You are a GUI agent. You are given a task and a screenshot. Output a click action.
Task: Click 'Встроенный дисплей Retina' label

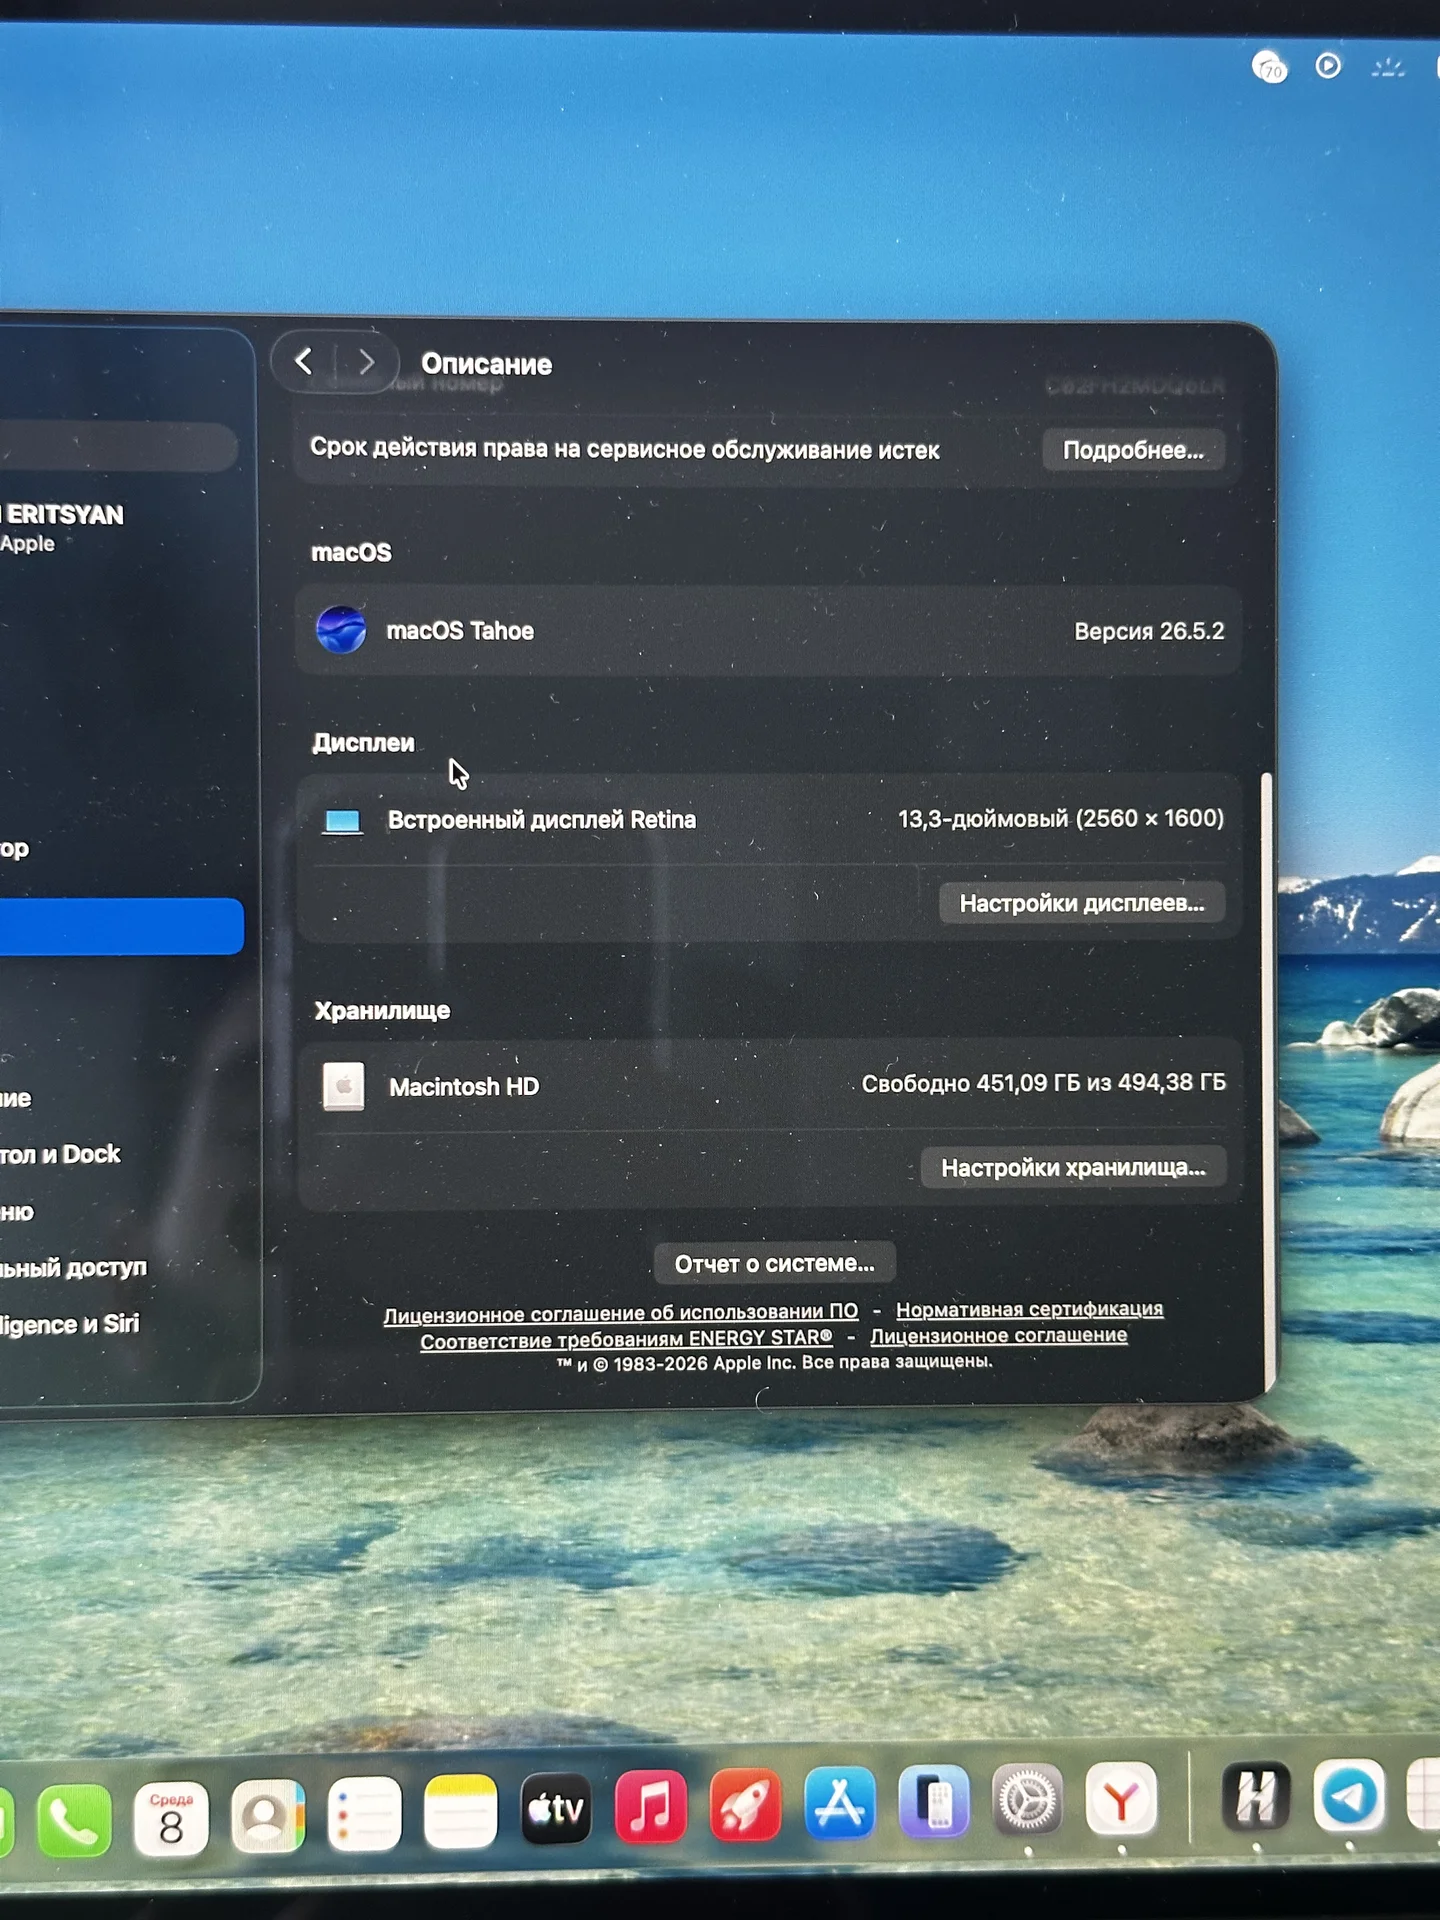[x=541, y=820]
